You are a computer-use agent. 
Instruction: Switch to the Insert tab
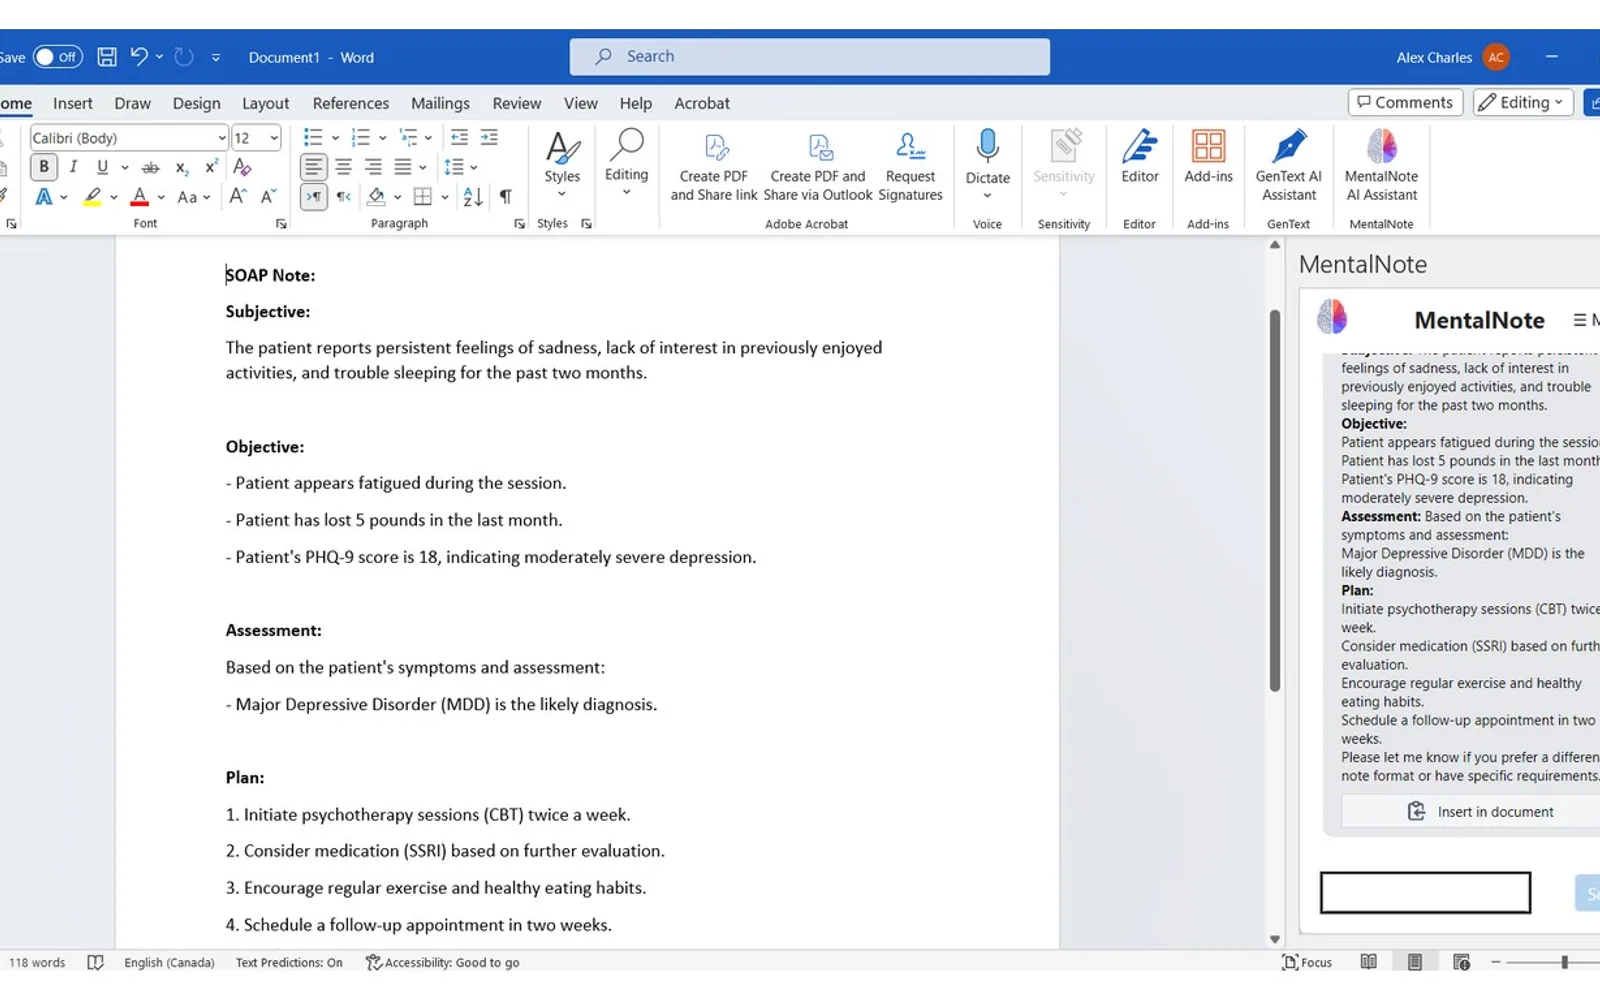[73, 103]
